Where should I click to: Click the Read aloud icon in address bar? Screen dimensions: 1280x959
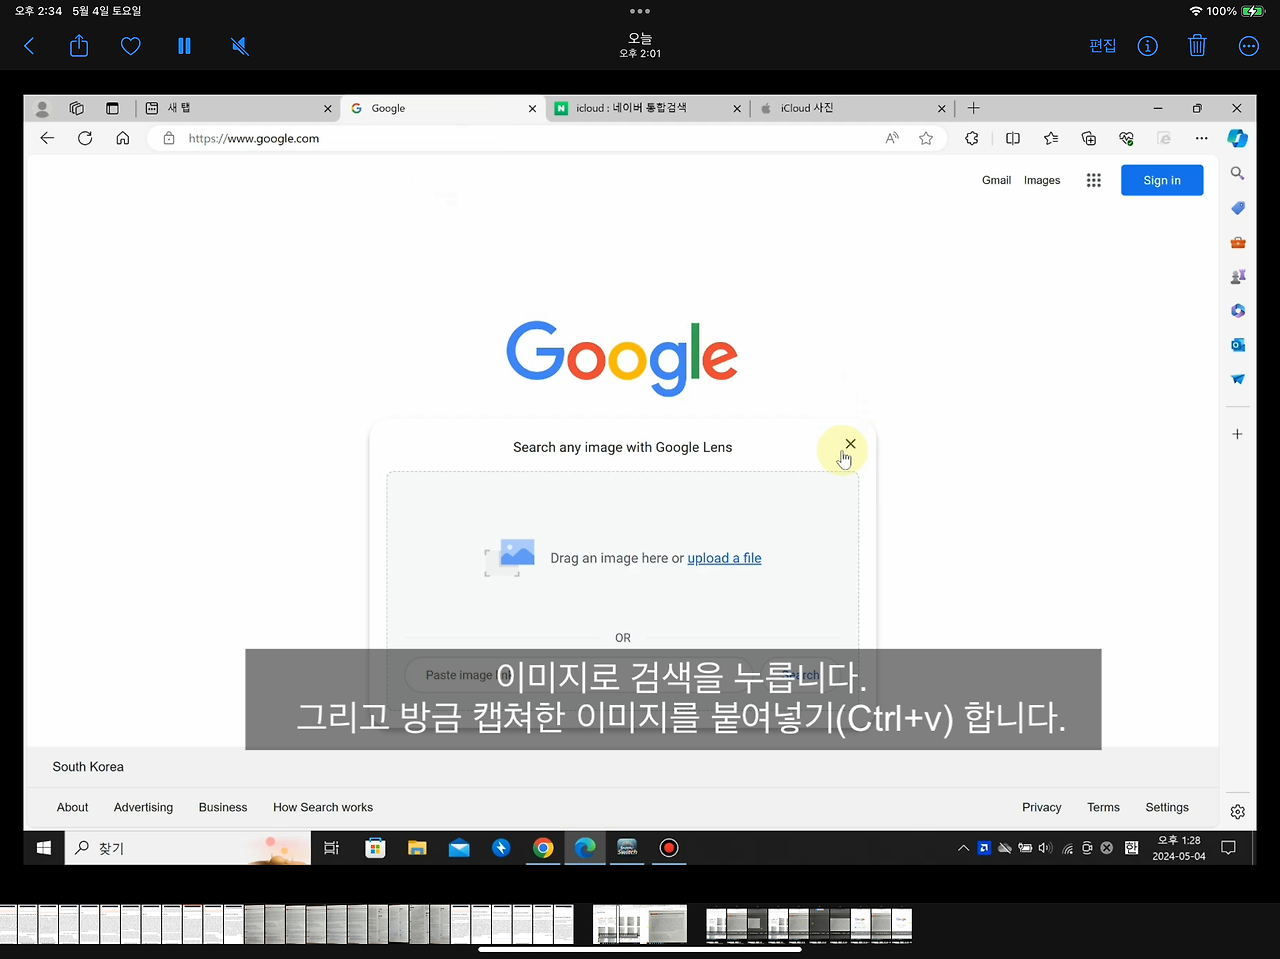click(x=892, y=138)
